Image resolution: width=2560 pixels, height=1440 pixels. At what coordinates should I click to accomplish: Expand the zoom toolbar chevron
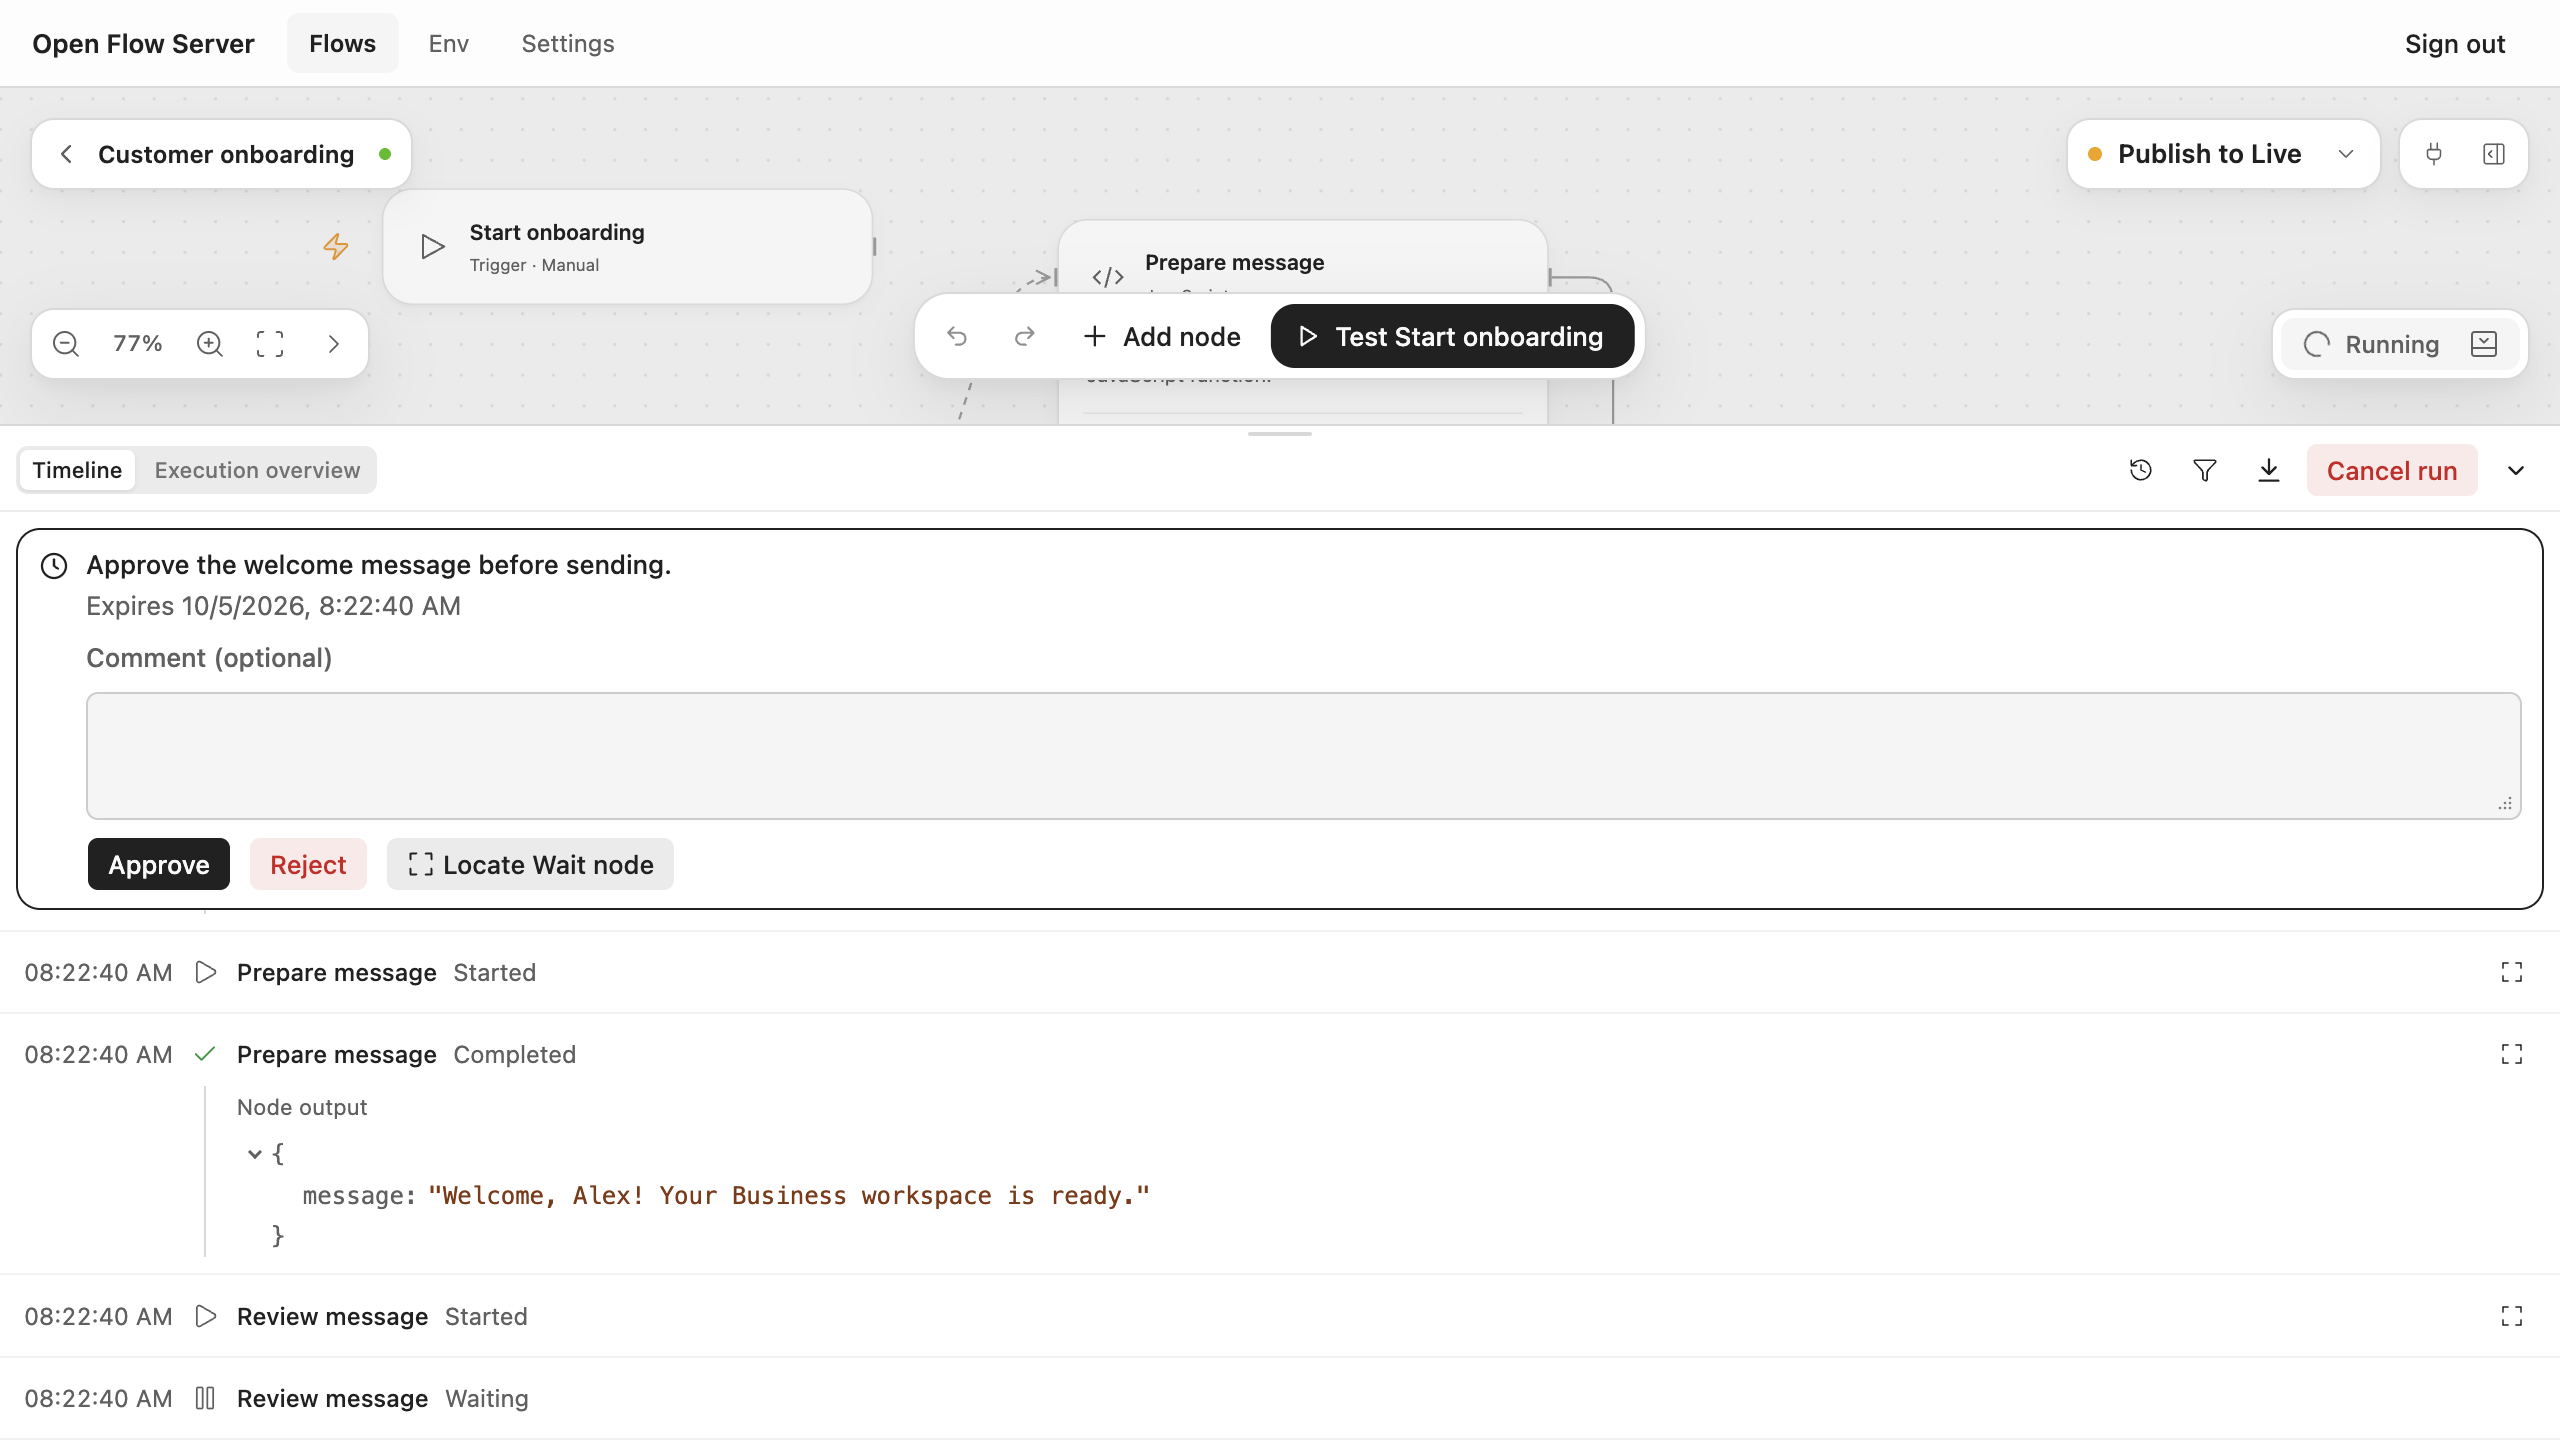[334, 344]
